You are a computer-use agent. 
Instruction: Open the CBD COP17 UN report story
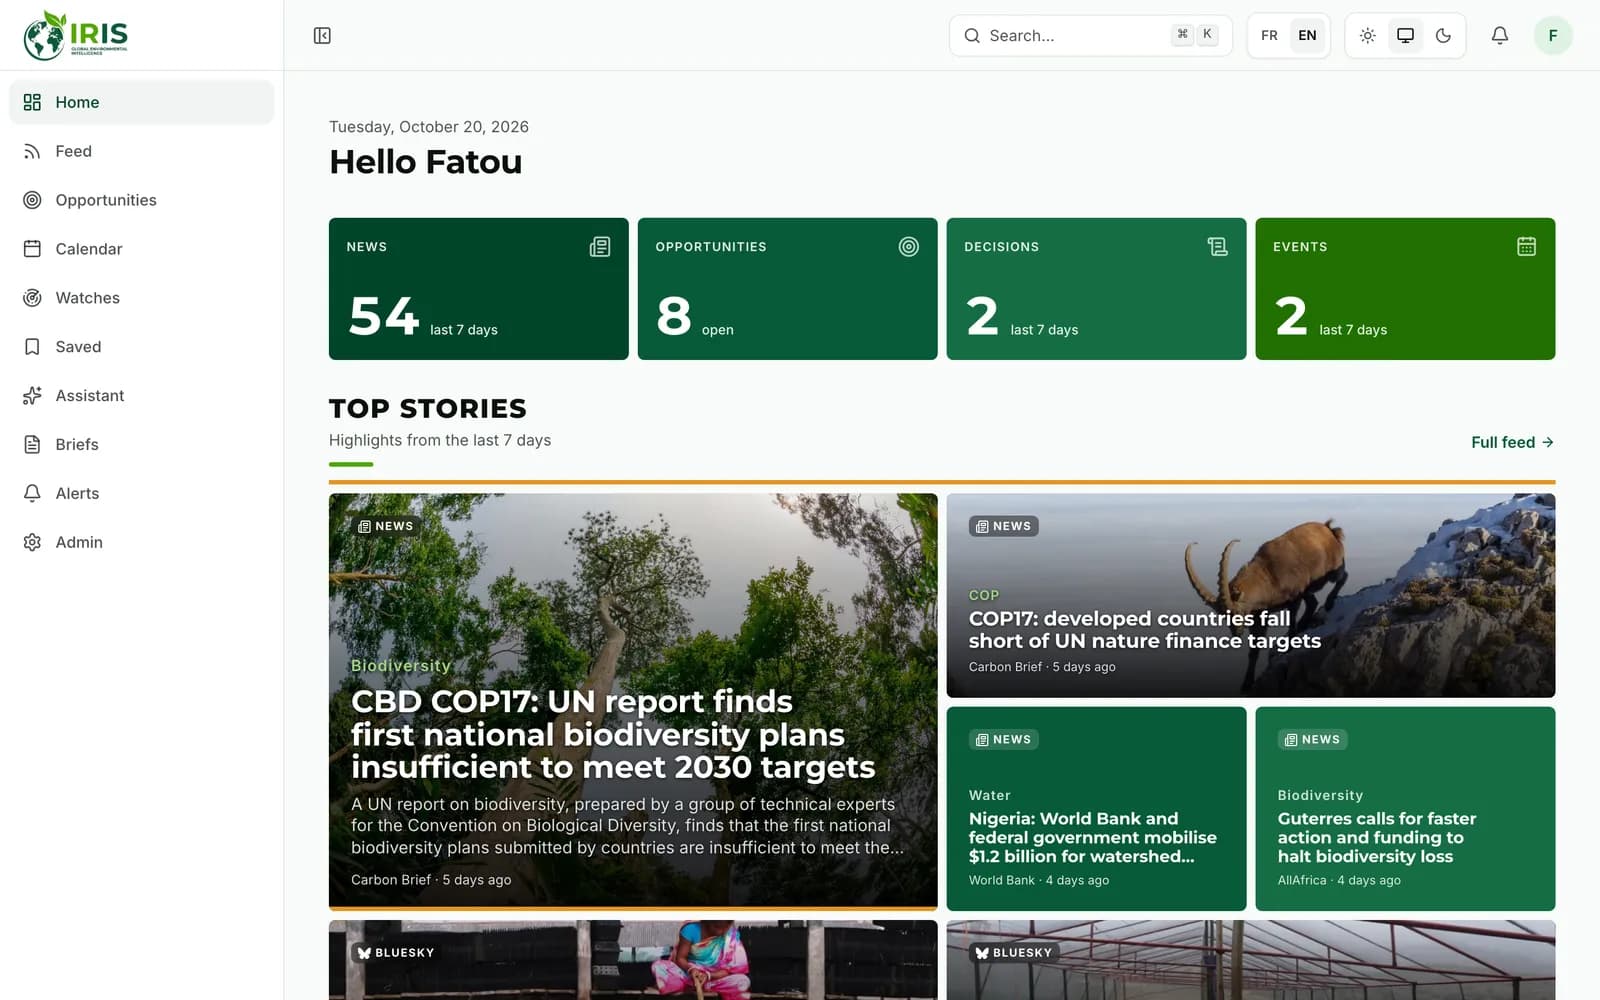coord(633,702)
